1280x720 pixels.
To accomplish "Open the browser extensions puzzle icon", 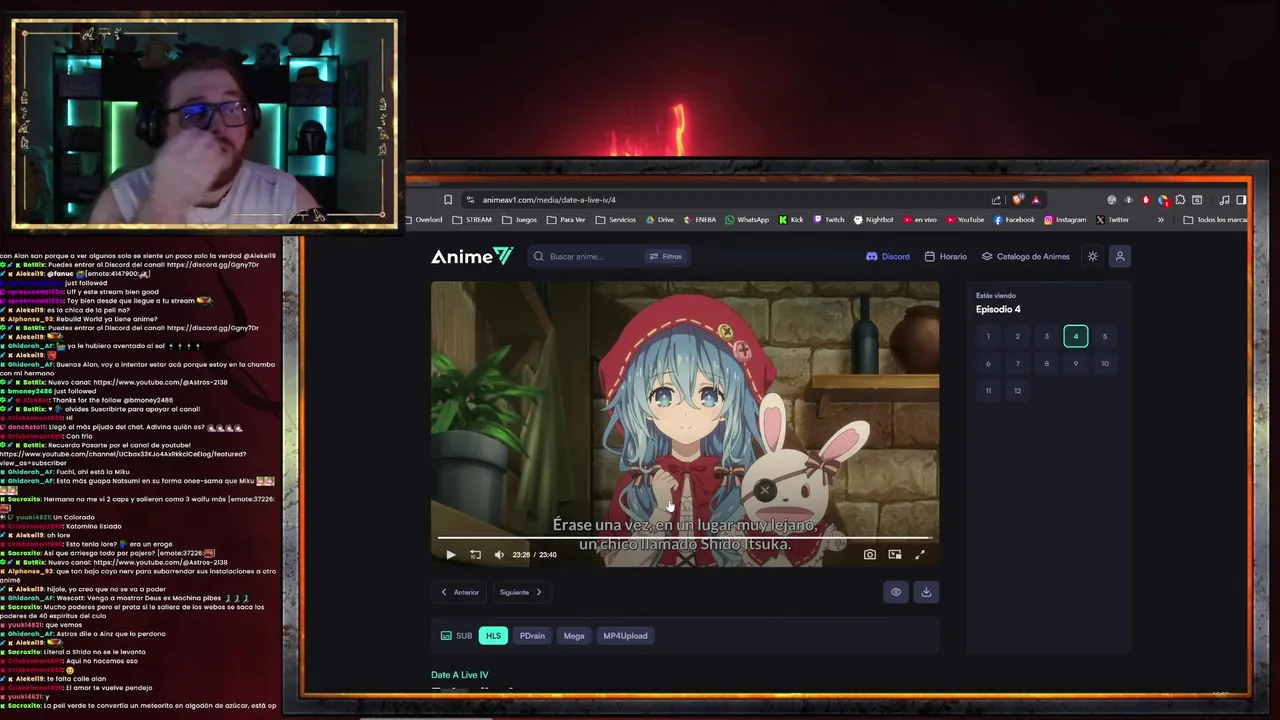I will tap(1180, 200).
